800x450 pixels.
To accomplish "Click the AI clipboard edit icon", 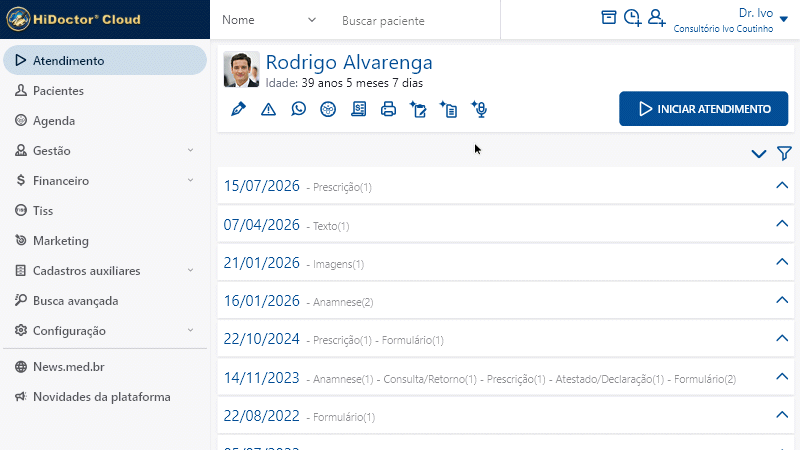I will tap(418, 109).
